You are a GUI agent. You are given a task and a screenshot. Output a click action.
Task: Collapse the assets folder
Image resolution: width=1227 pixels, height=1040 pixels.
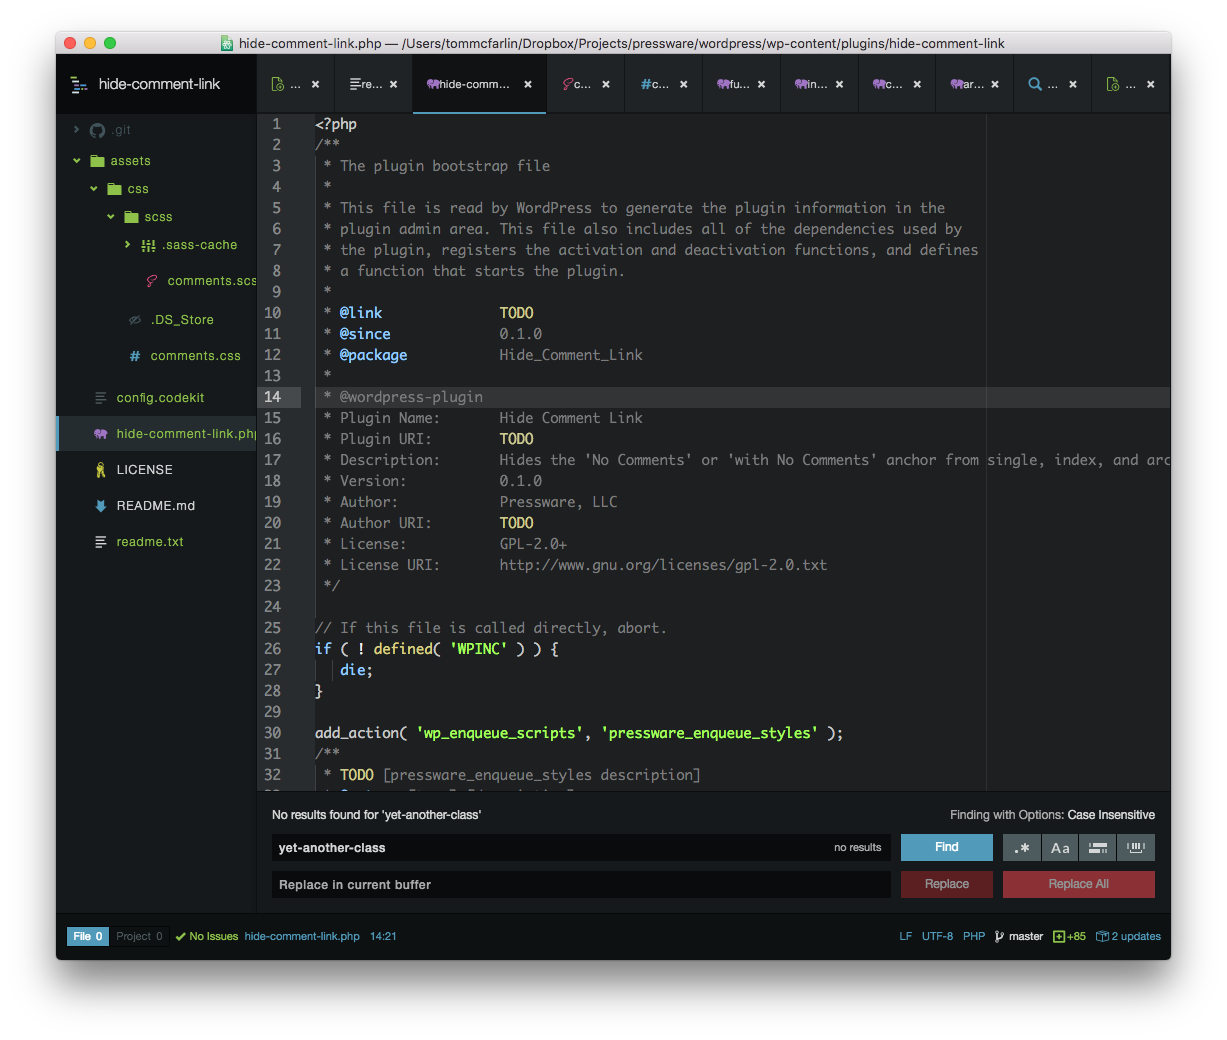coord(77,161)
